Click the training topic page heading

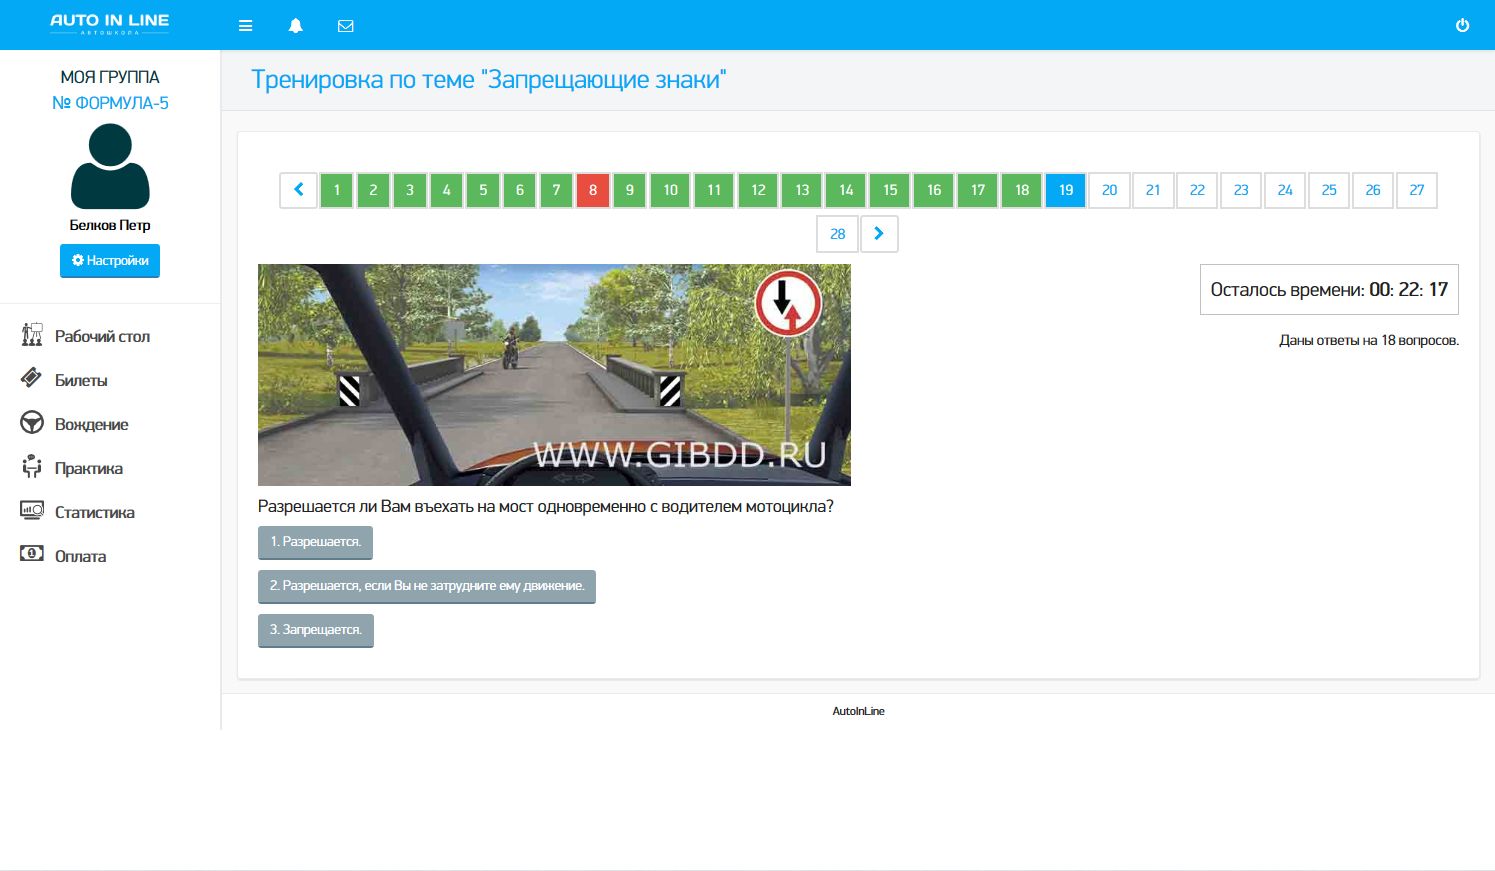pos(488,80)
